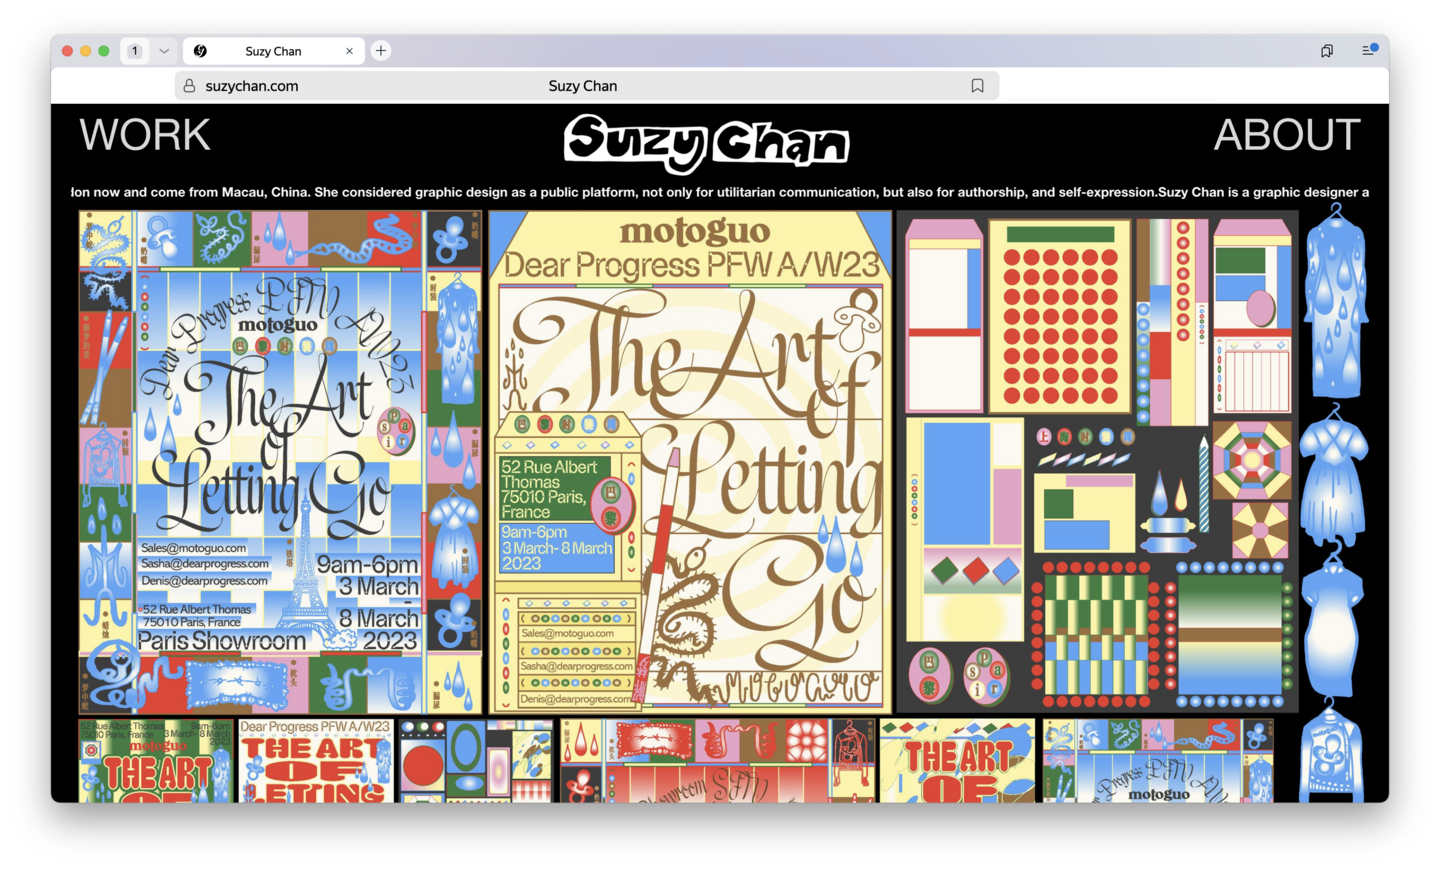Select the top blue droplet dress image
Screen dimensions: 1440x870
tap(1335, 301)
